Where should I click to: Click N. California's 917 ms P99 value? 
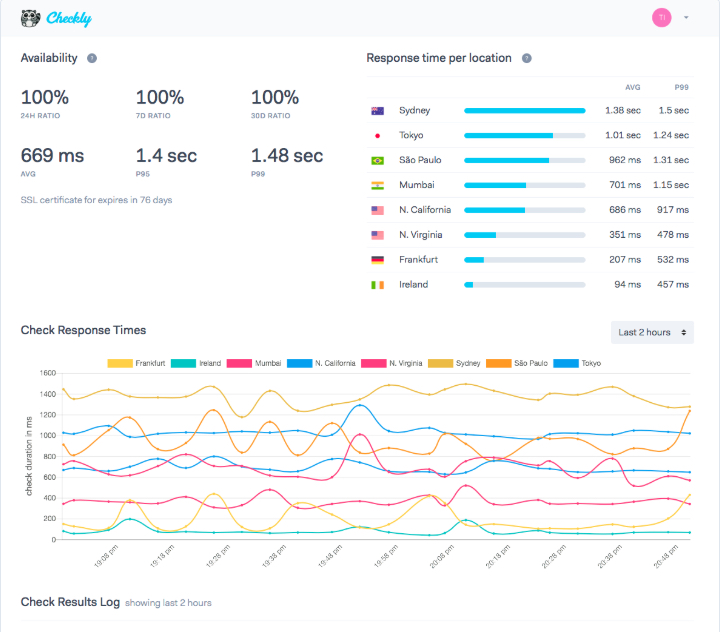(x=673, y=210)
